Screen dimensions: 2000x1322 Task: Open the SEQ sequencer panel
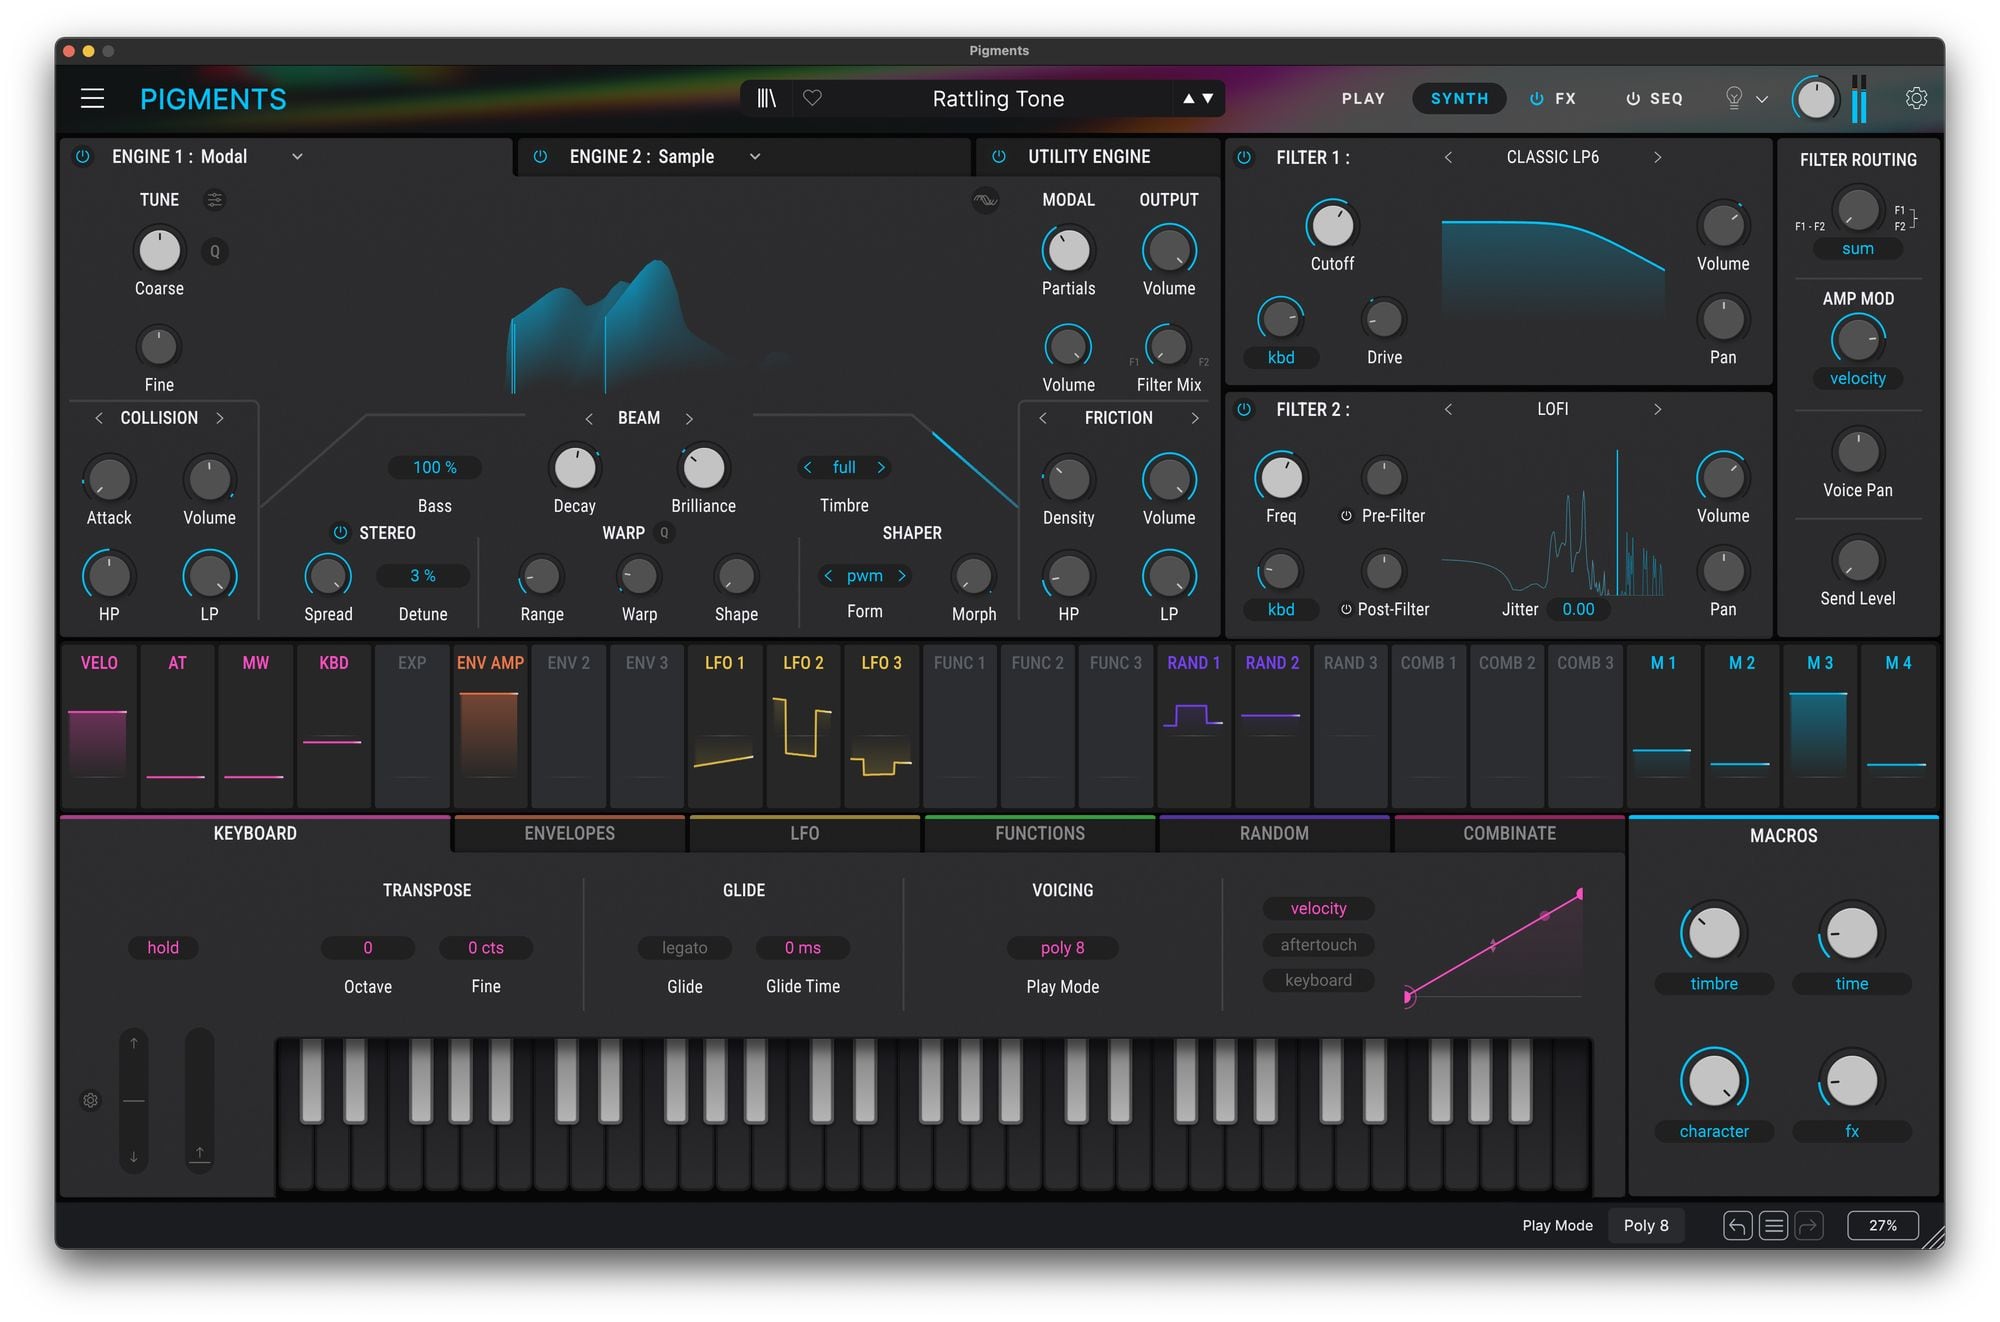(1655, 97)
